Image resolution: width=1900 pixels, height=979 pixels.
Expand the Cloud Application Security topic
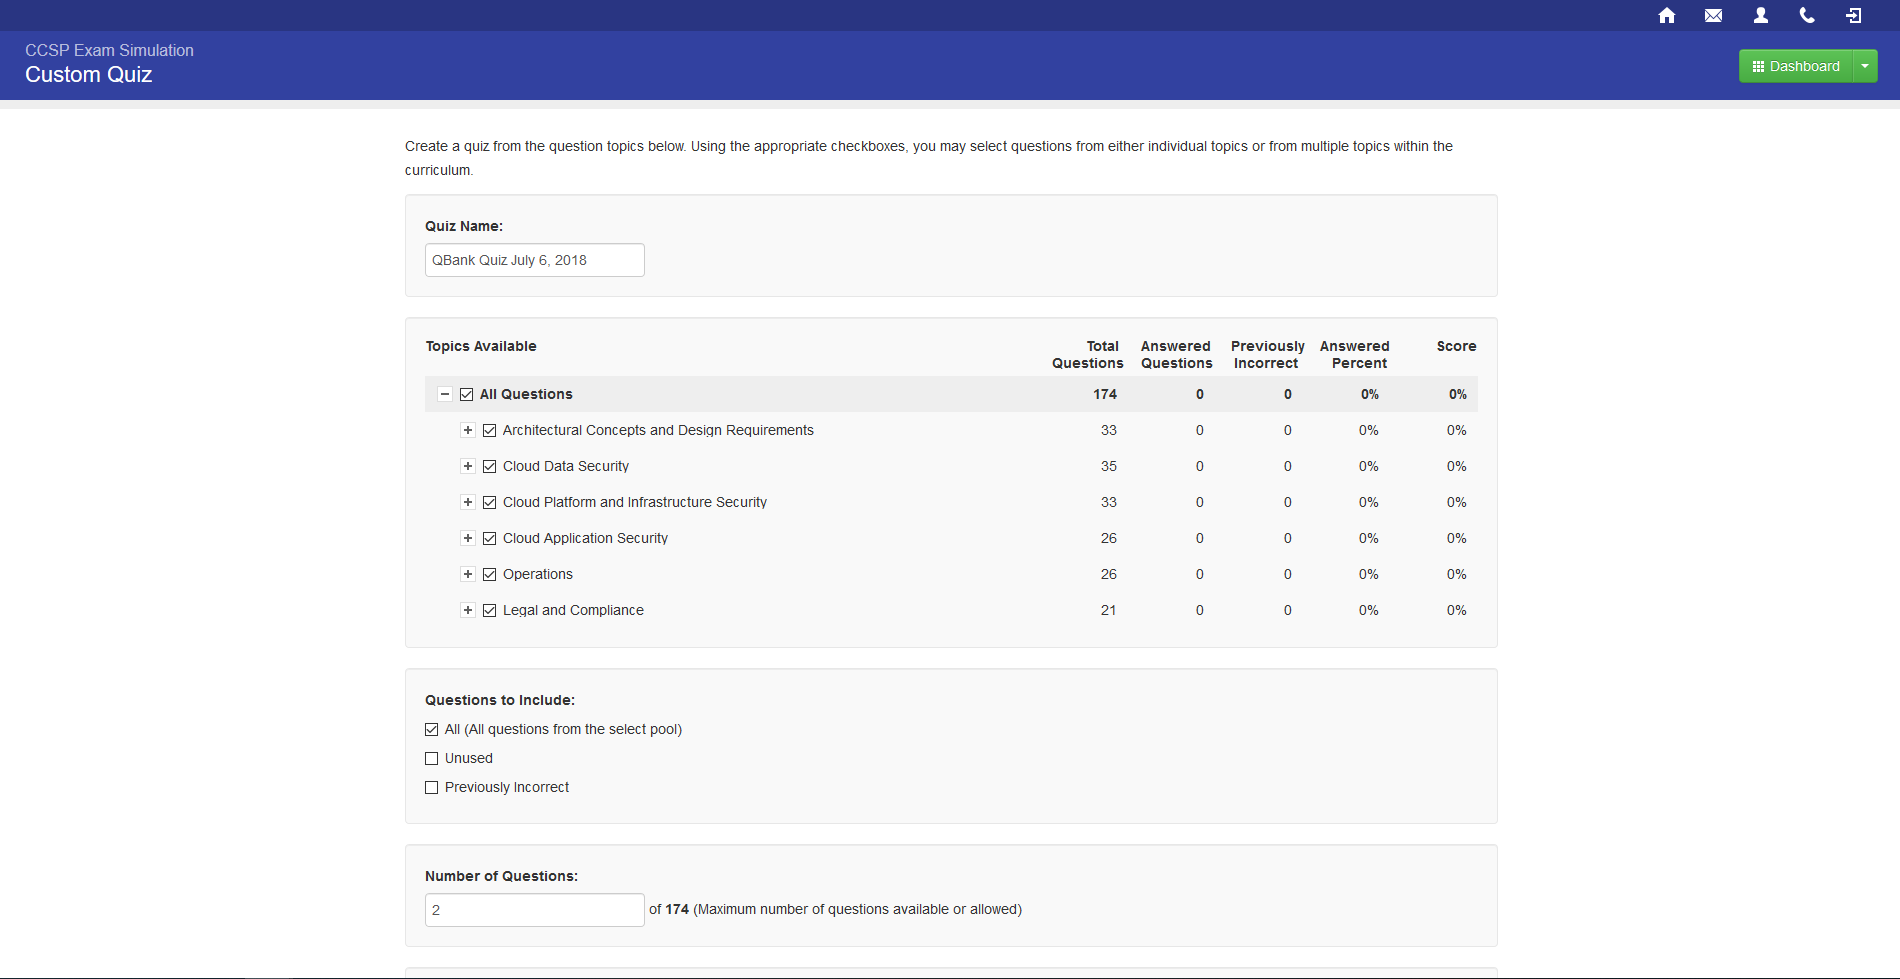coord(467,538)
